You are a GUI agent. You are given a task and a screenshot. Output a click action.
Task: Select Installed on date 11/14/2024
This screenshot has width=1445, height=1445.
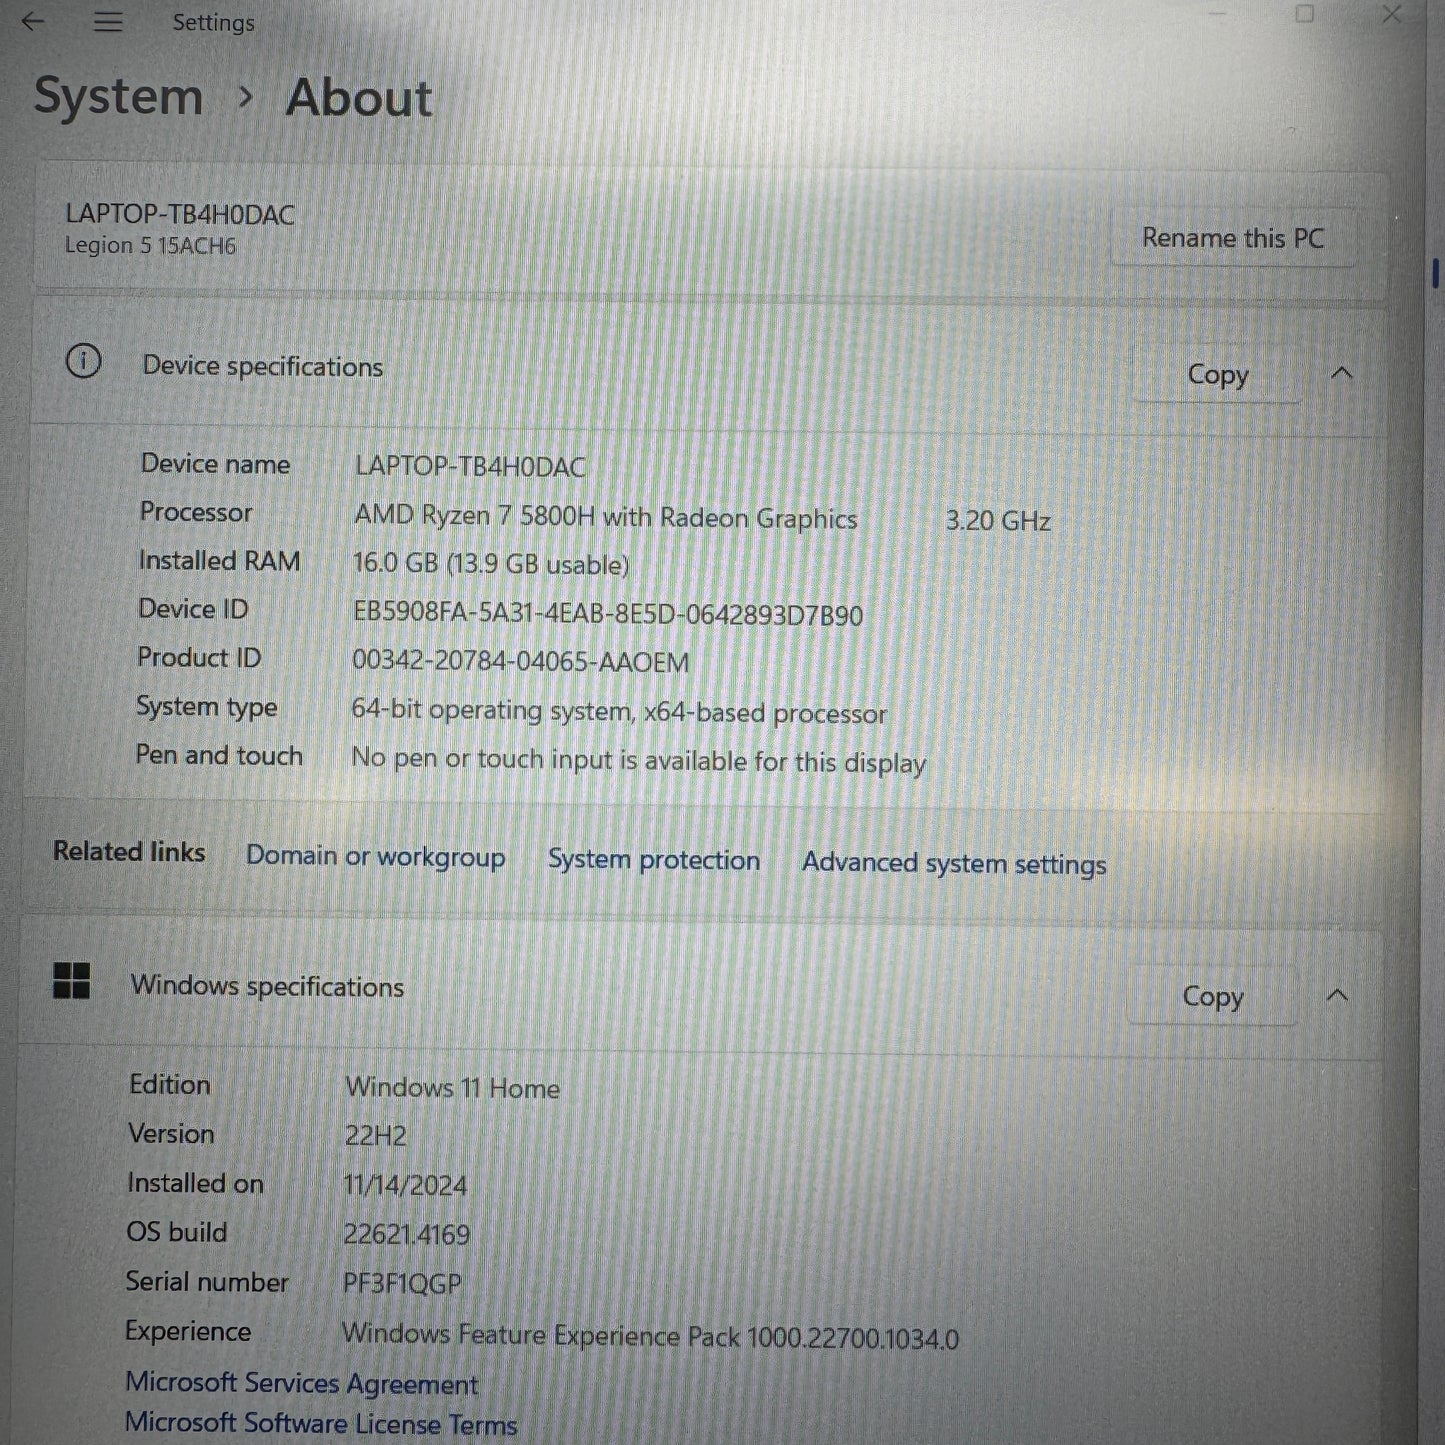(x=405, y=1185)
